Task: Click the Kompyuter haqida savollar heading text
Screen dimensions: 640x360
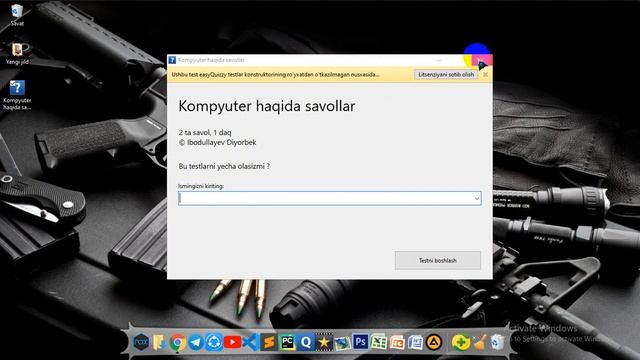Action: coord(267,106)
